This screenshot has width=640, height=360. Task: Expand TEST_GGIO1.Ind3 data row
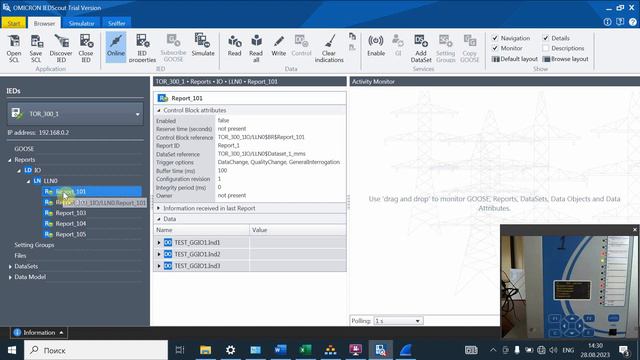pyautogui.click(x=159, y=266)
